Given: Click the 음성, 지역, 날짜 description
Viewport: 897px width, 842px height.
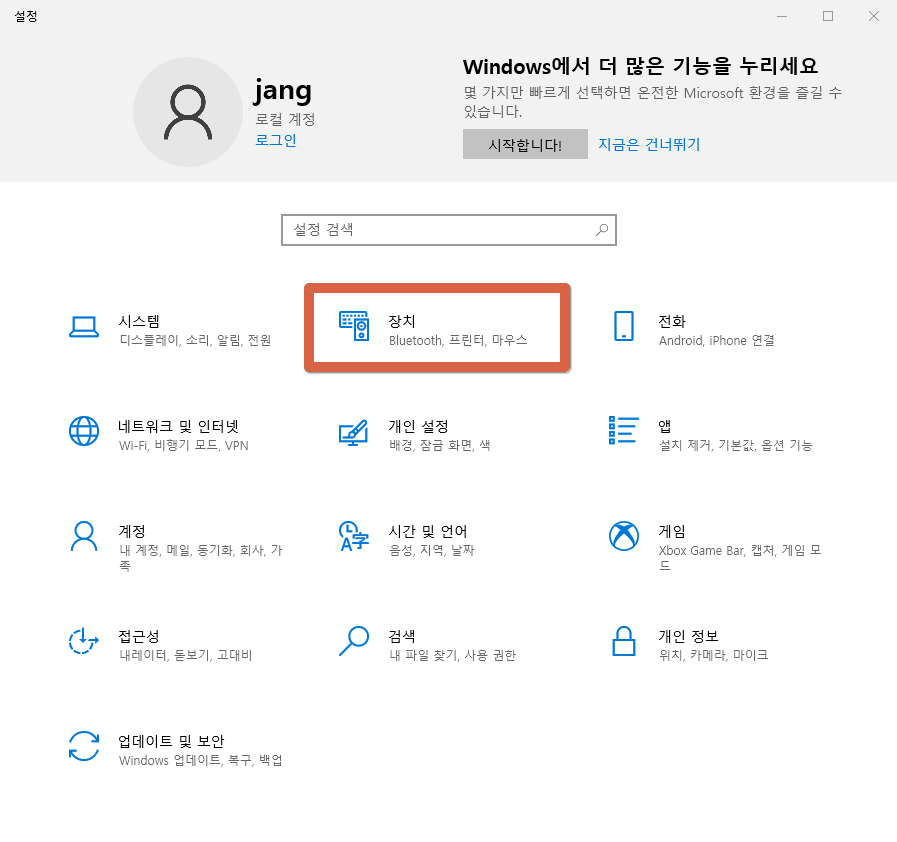Looking at the screenshot, I should point(432,550).
